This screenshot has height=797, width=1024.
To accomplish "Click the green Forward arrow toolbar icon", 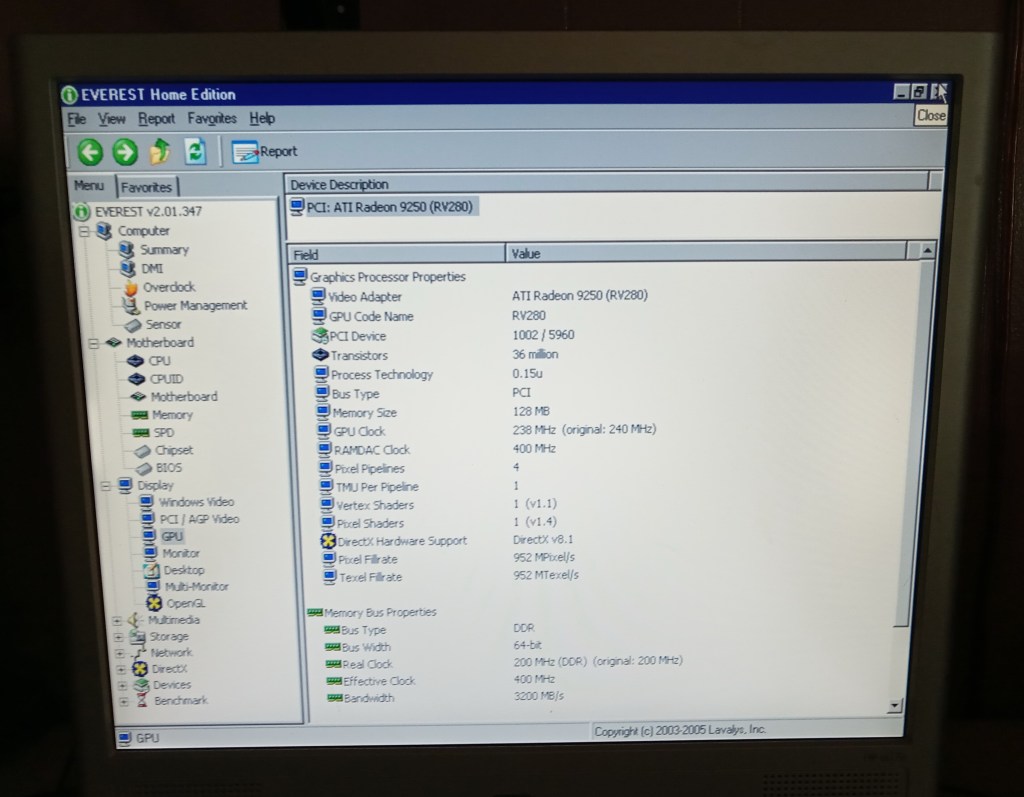I will pyautogui.click(x=125, y=152).
